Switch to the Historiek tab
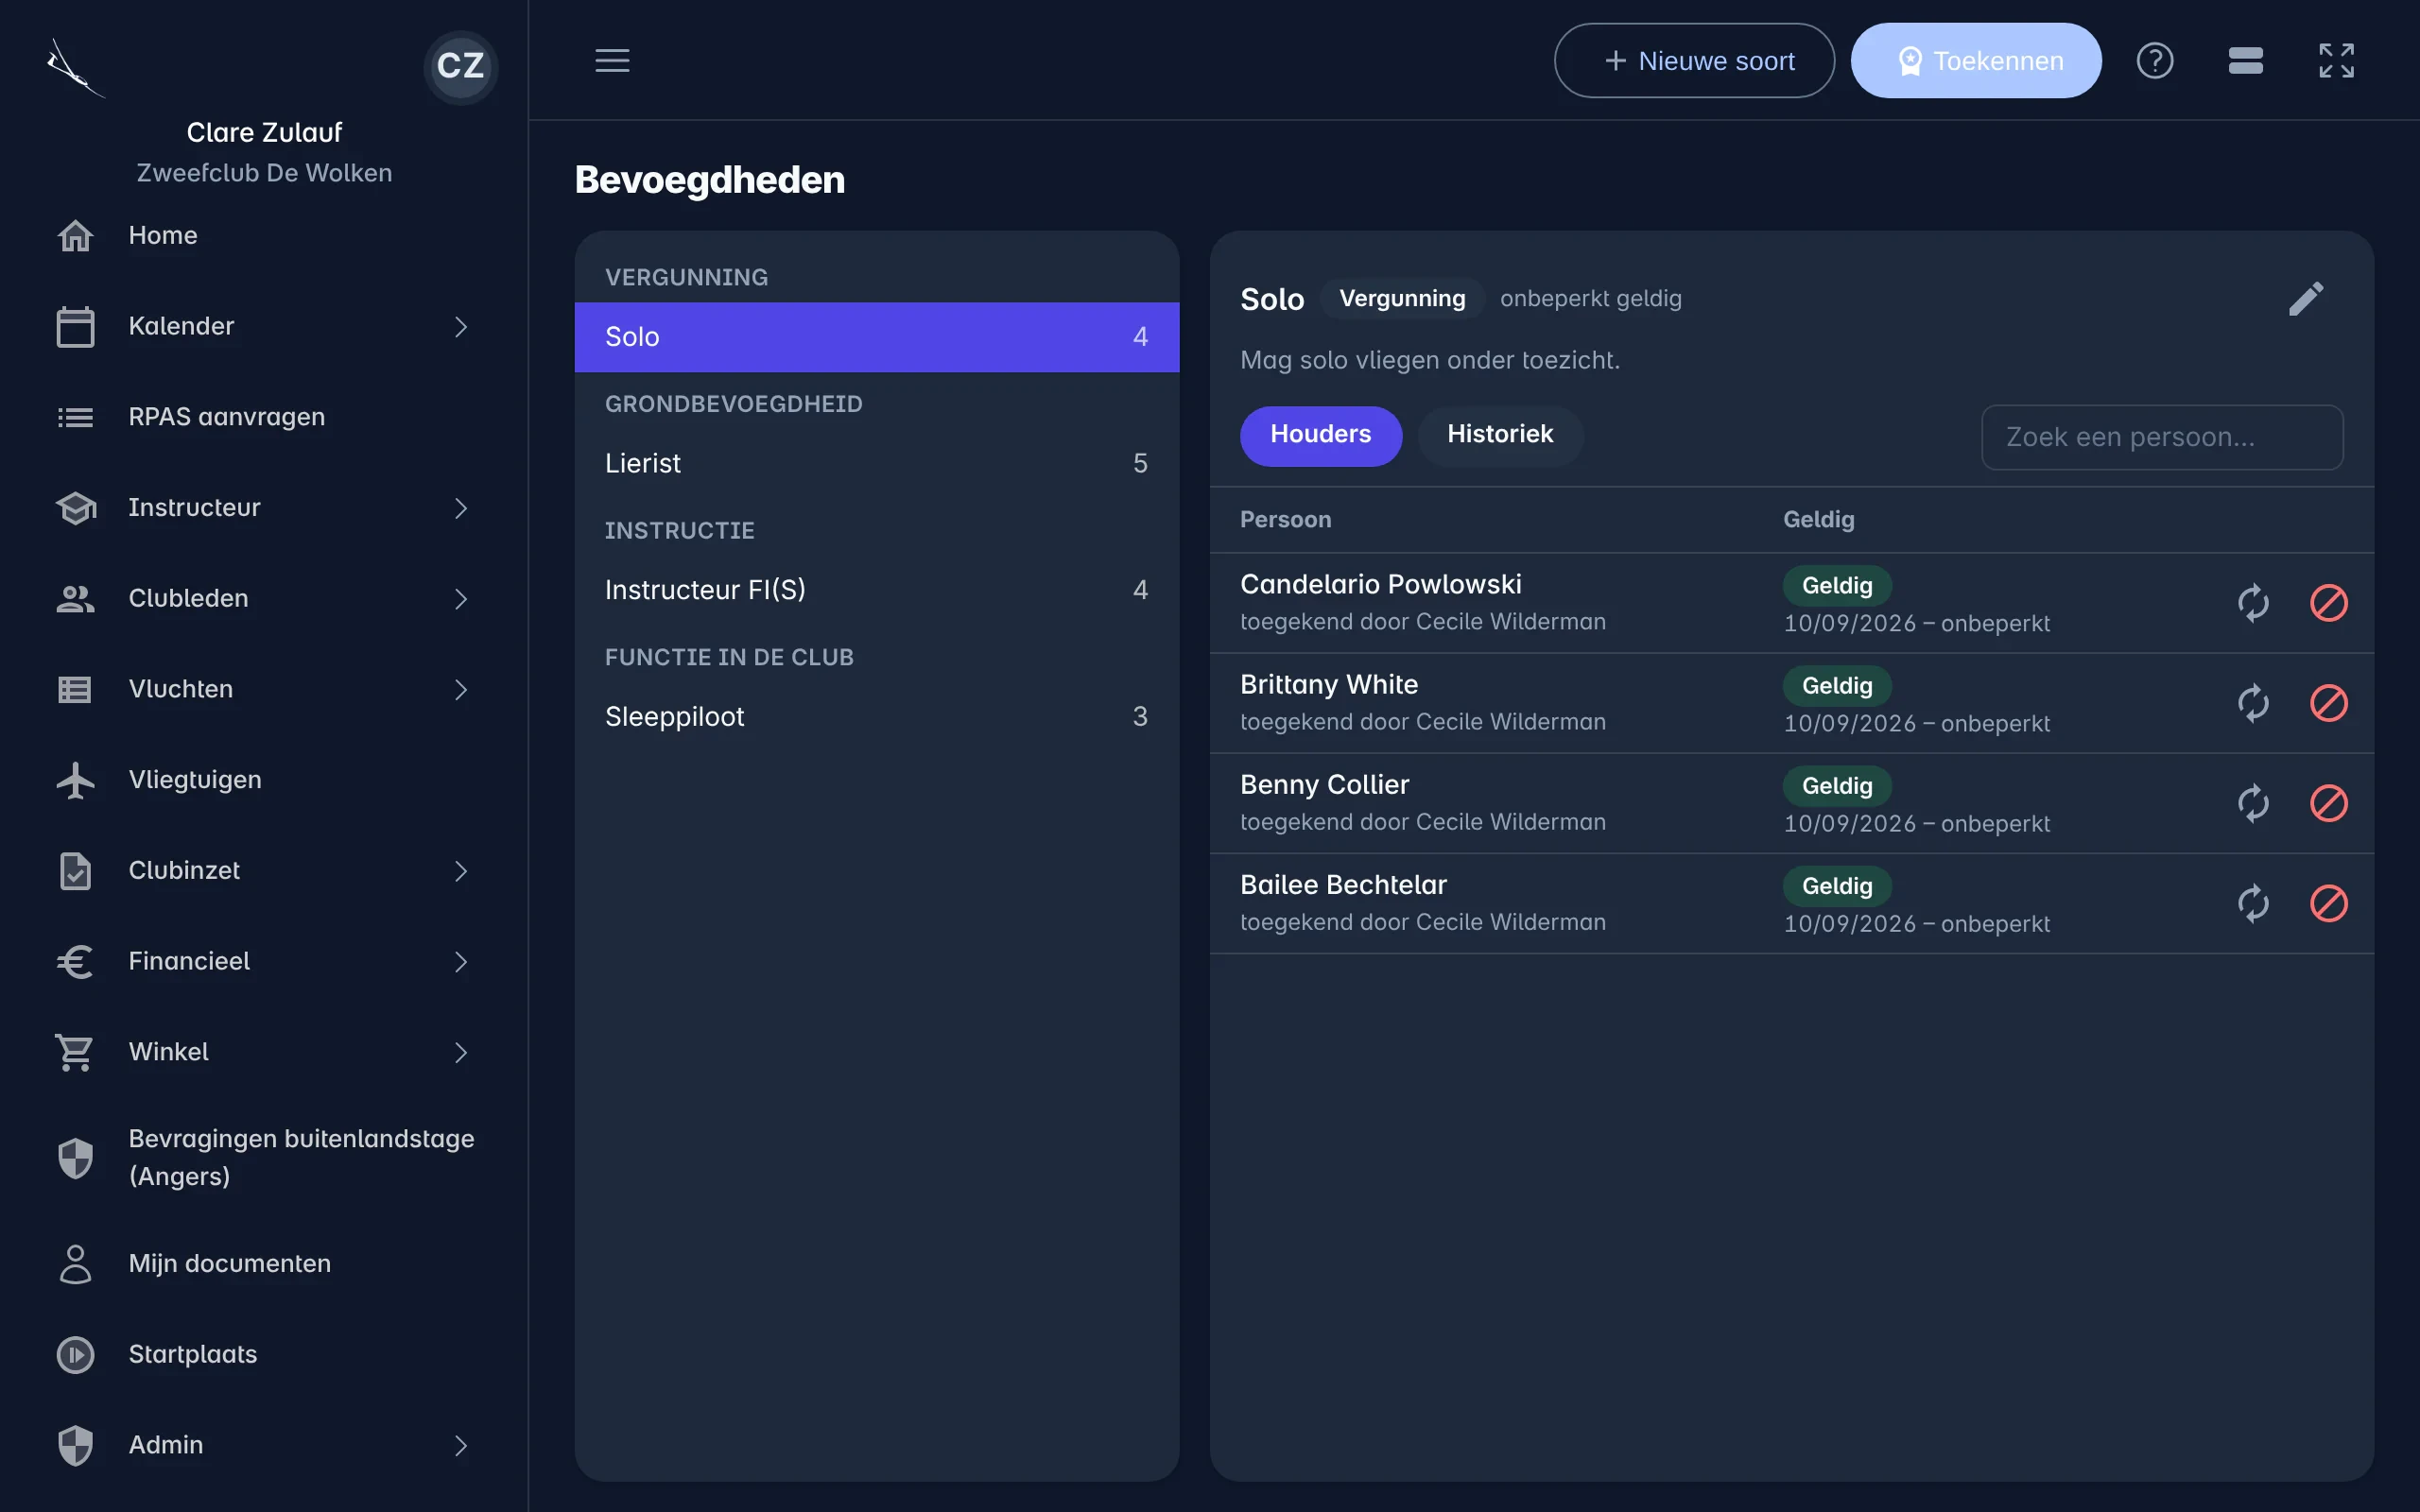Image resolution: width=2420 pixels, height=1512 pixels. [x=1500, y=435]
